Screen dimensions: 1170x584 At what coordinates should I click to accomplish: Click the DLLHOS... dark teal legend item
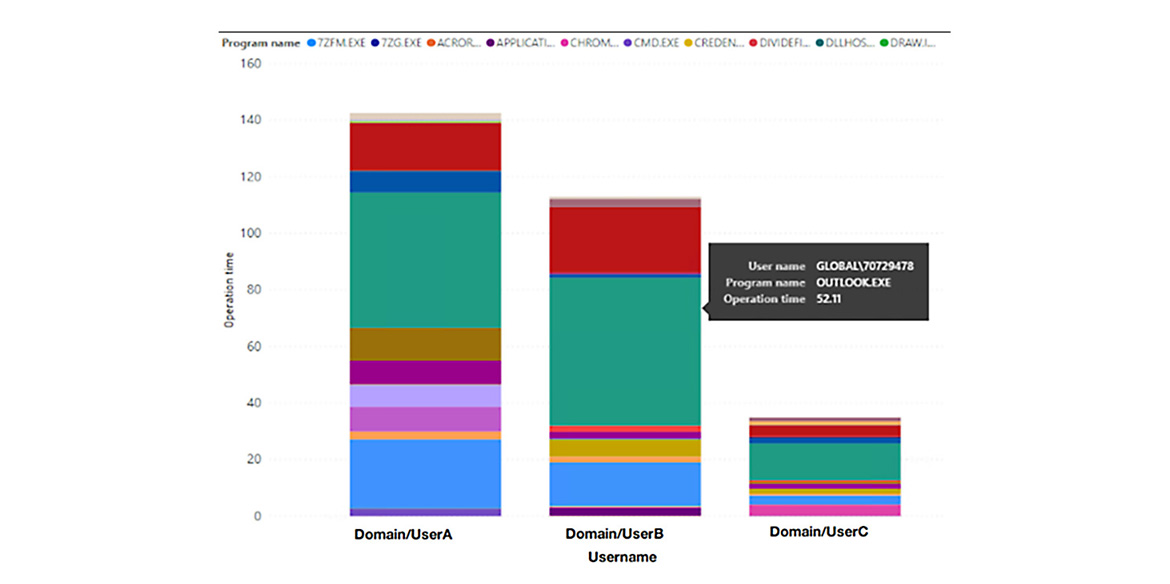tap(848, 43)
